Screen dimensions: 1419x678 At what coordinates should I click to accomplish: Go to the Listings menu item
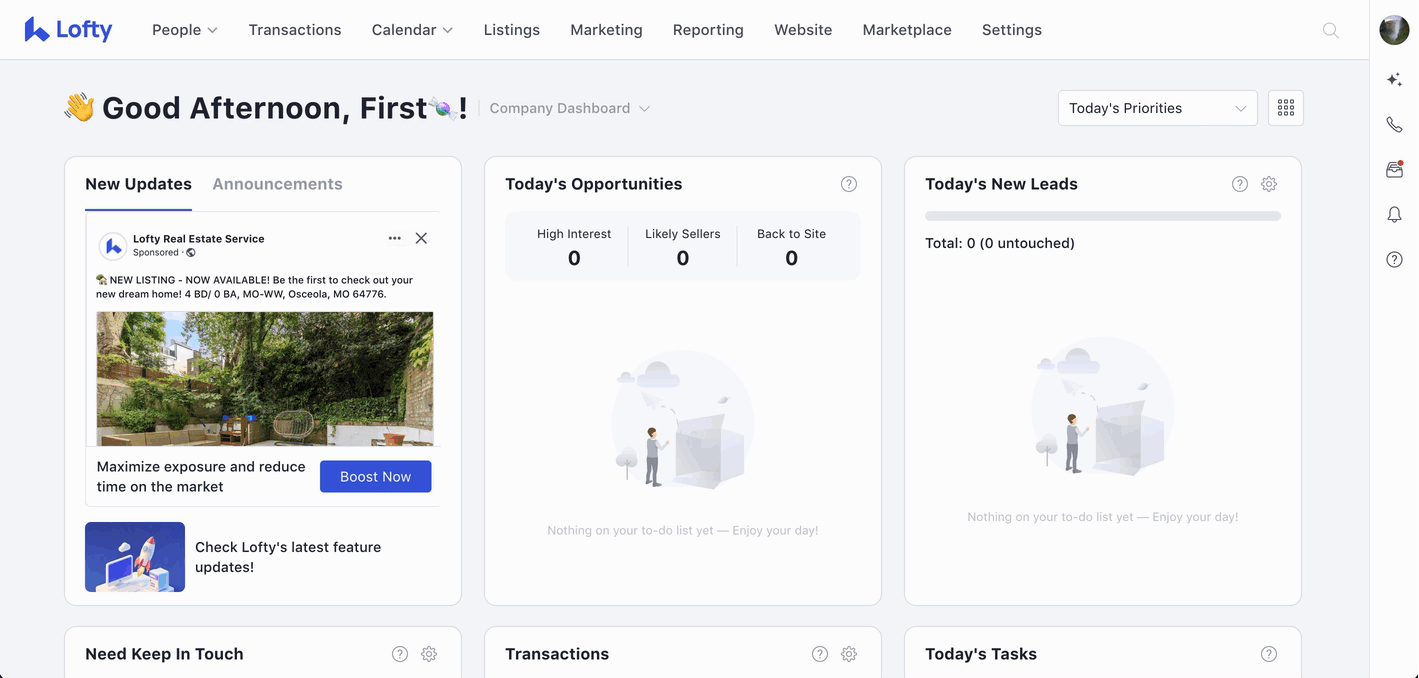point(511,30)
